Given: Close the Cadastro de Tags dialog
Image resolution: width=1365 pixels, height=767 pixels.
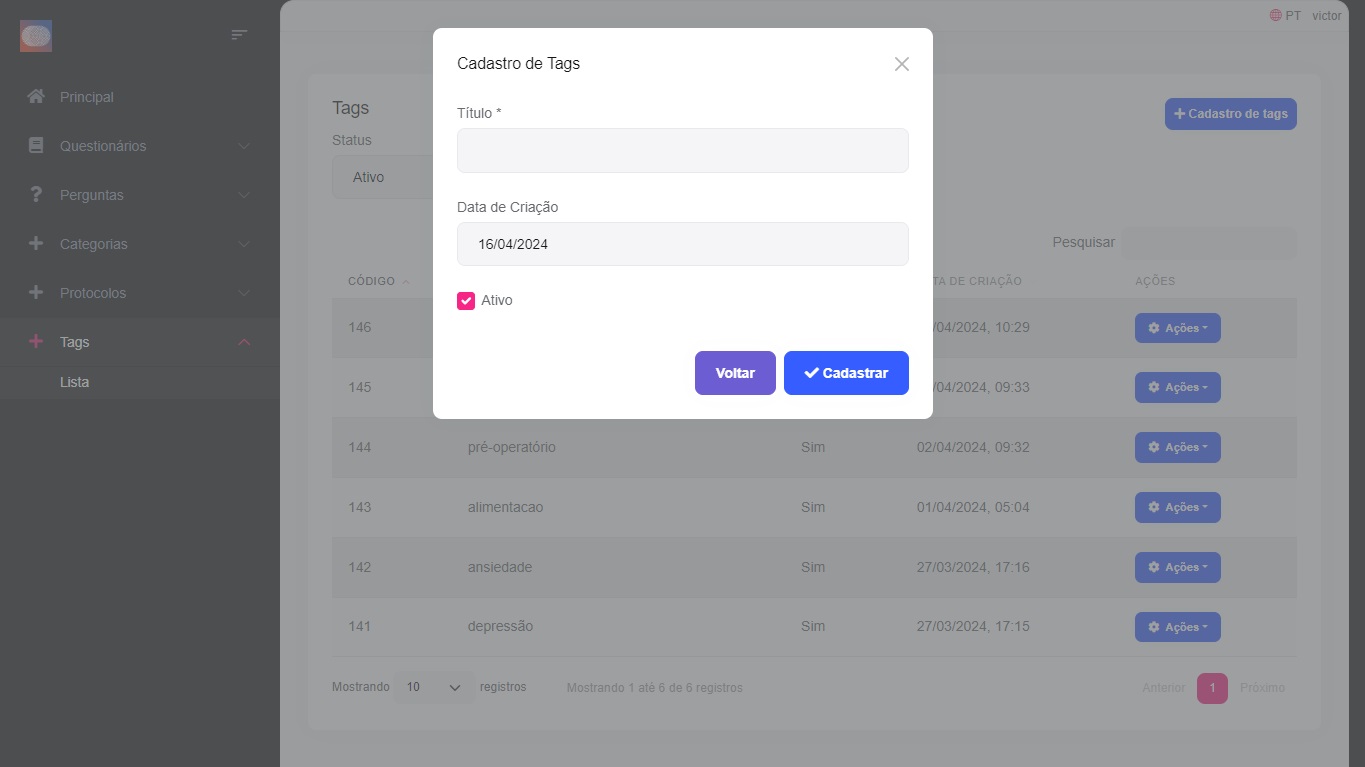Looking at the screenshot, I should click(901, 64).
